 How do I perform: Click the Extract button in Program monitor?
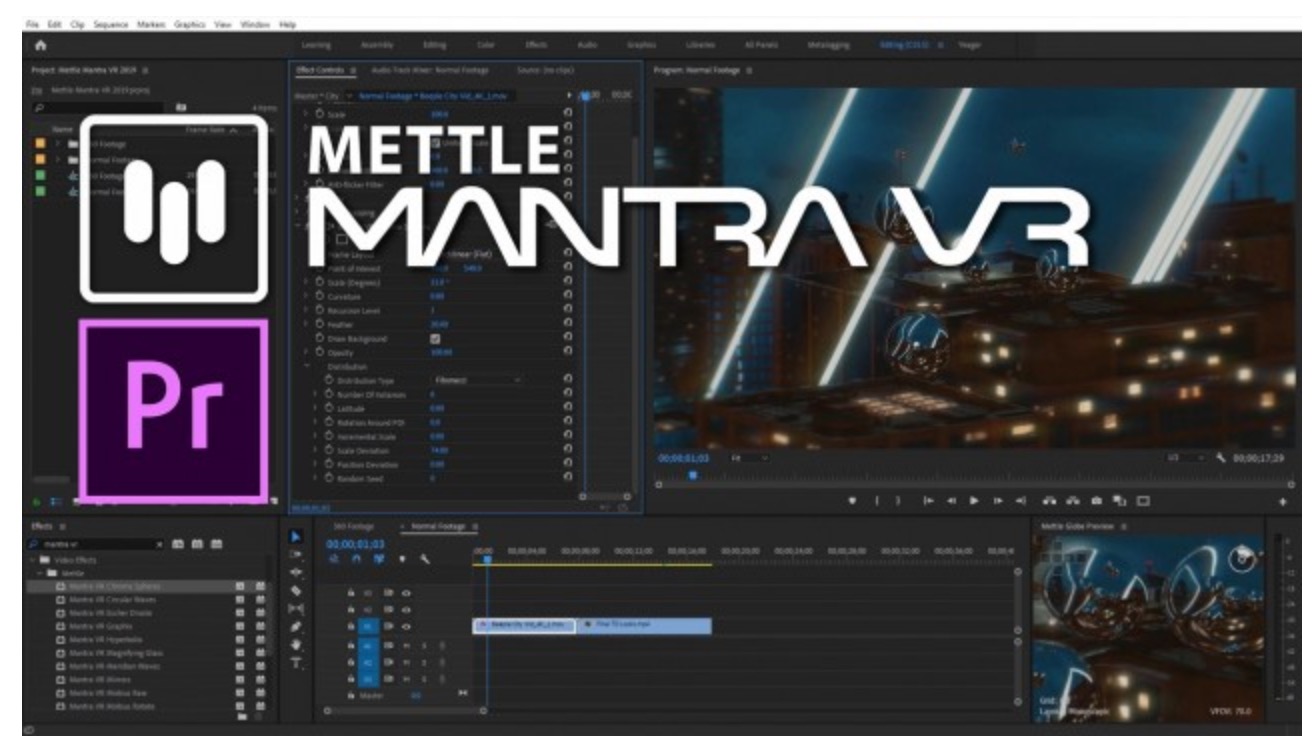pos(1074,500)
